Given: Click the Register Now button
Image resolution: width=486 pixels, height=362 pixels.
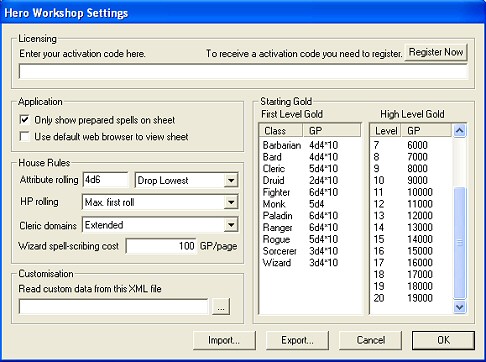Looking at the screenshot, I should [x=436, y=52].
